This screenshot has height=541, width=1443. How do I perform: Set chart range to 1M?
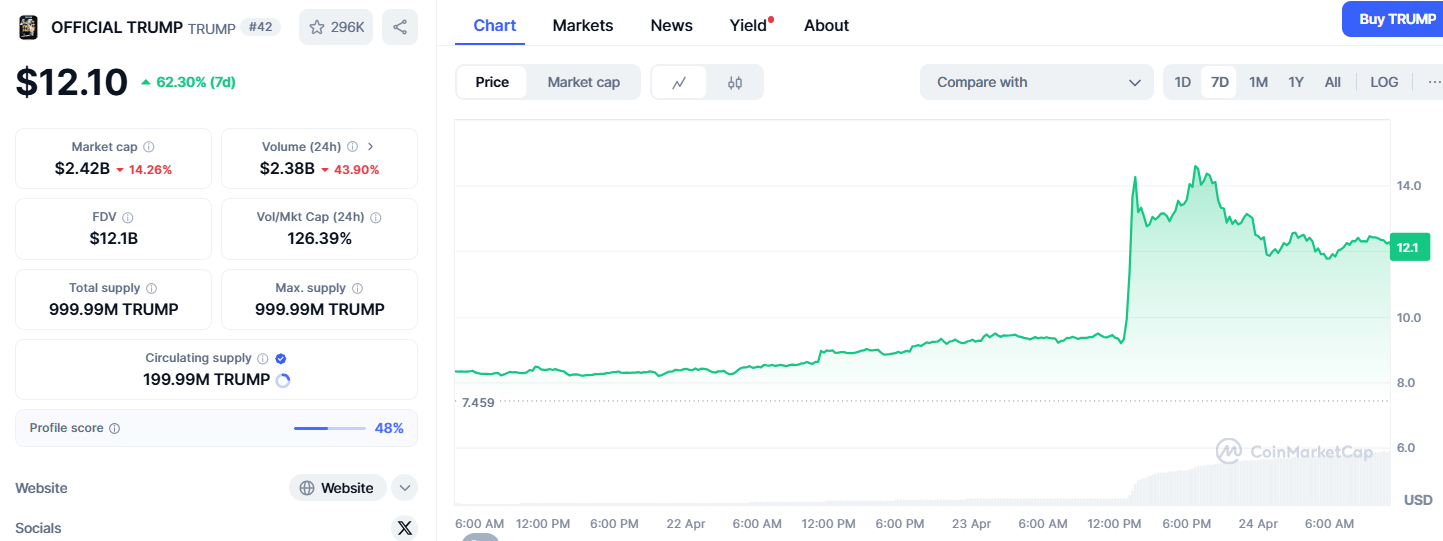1259,82
